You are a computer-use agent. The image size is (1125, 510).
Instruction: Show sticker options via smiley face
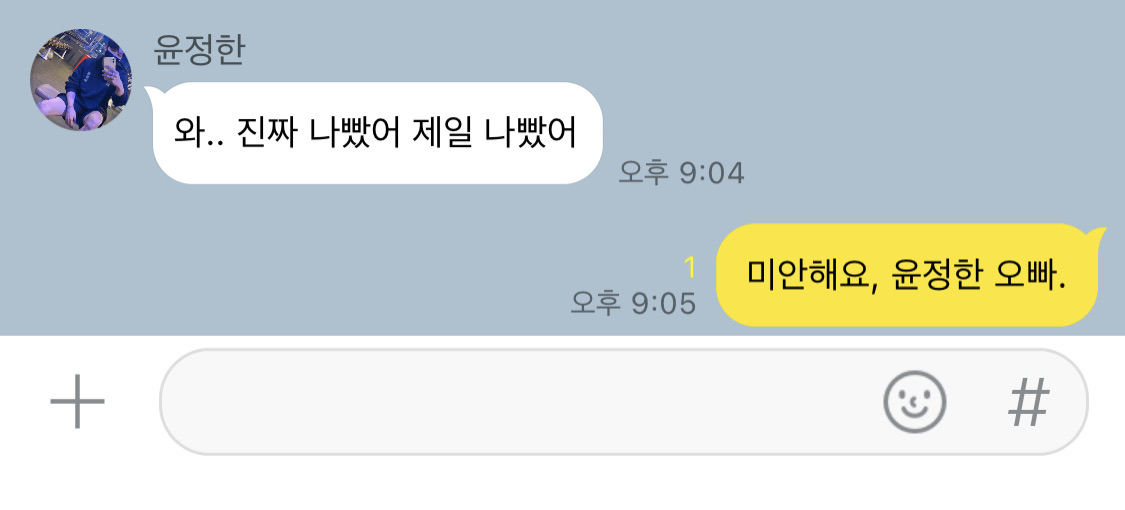click(x=914, y=402)
